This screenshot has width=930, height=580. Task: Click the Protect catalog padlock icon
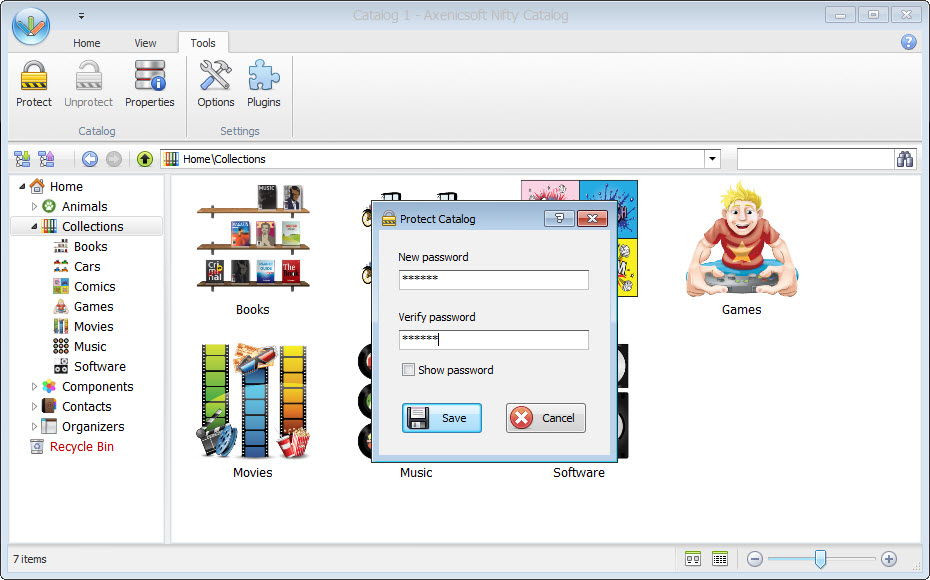pyautogui.click(x=34, y=76)
